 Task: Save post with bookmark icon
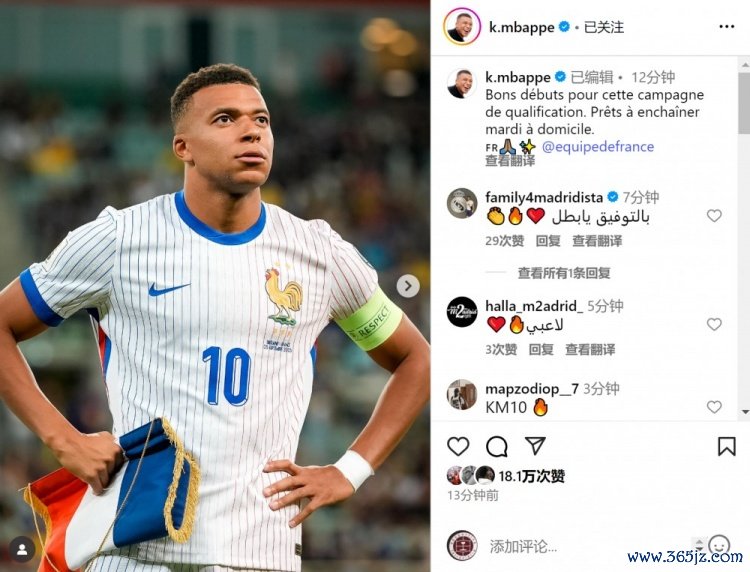coord(727,446)
